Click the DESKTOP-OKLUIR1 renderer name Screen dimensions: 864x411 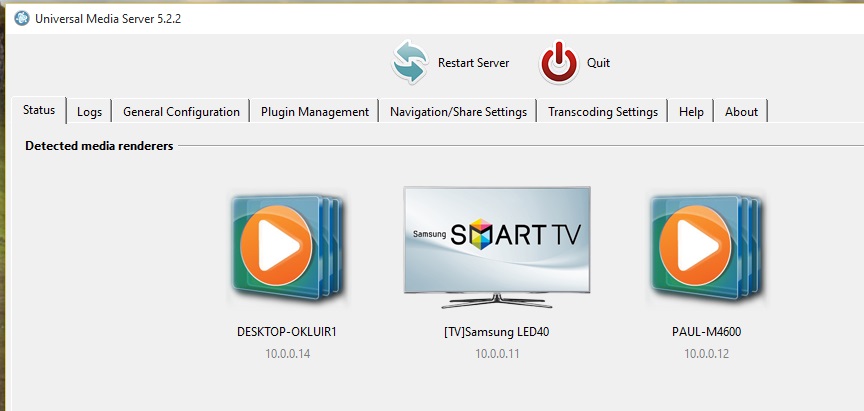[x=287, y=332]
